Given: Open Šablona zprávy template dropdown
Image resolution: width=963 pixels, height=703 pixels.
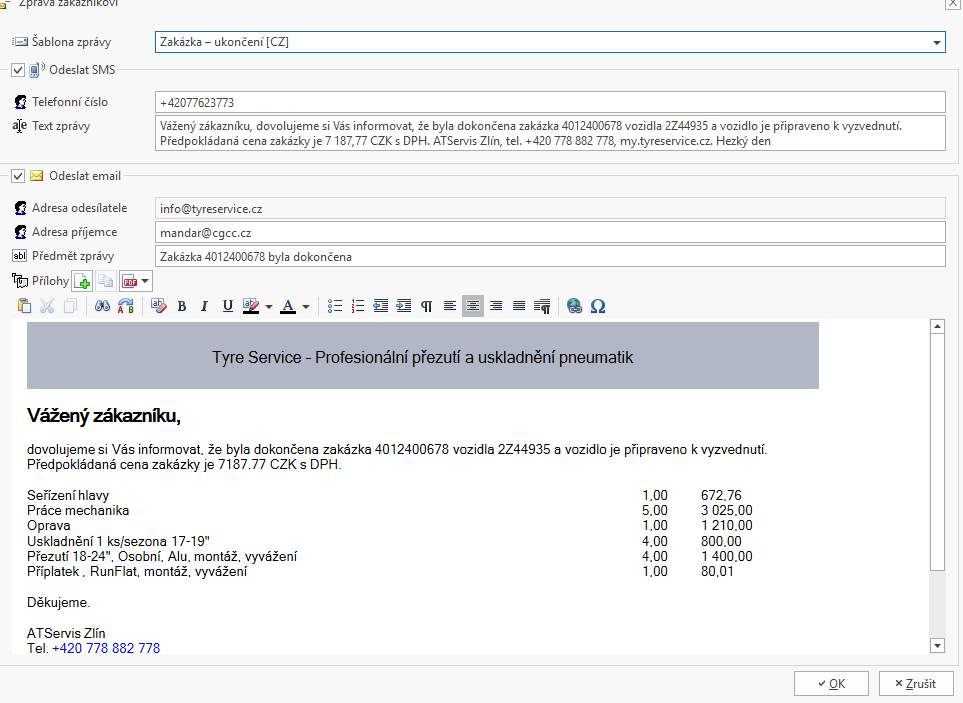Looking at the screenshot, I should [937, 42].
